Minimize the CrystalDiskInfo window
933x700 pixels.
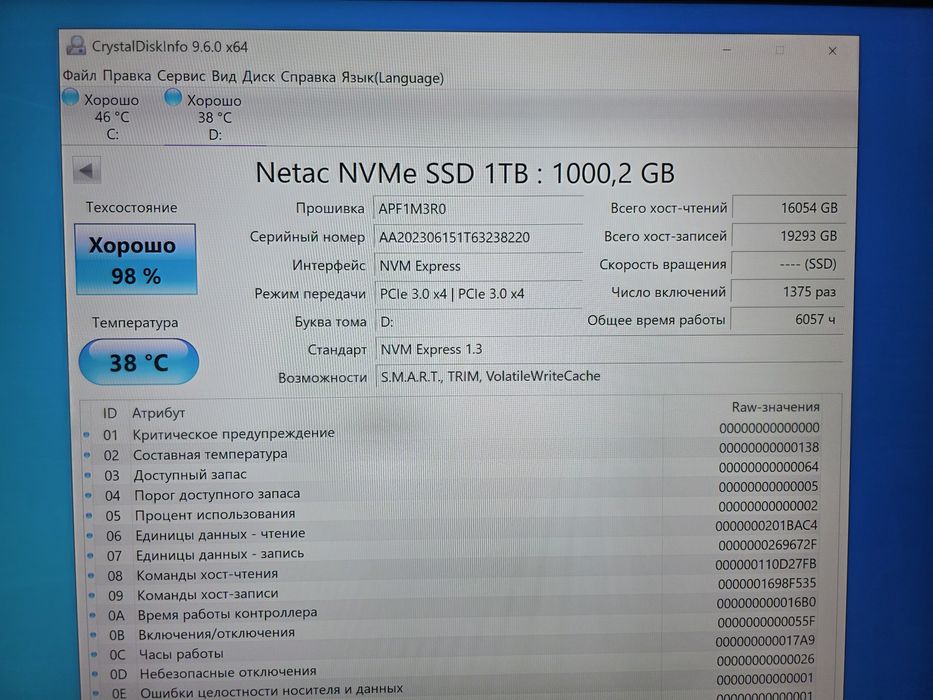[727, 50]
